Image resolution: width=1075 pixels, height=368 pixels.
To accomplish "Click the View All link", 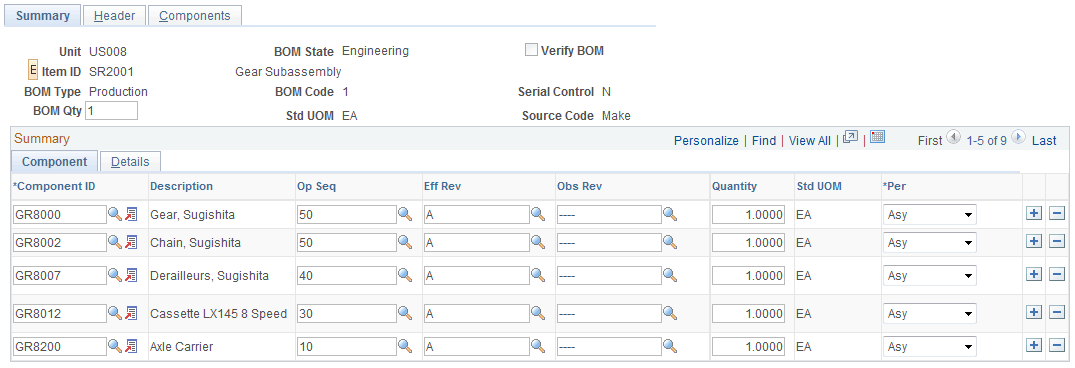I will click(810, 140).
